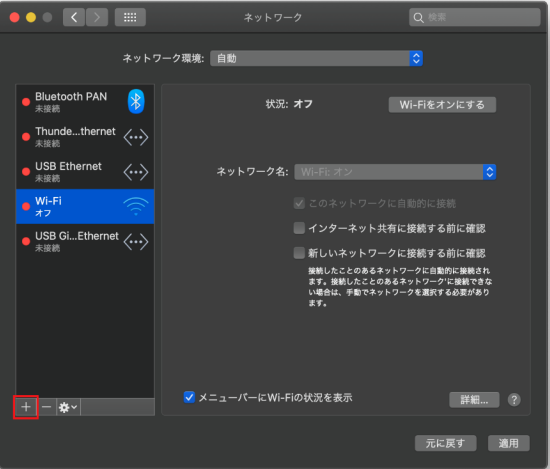This screenshot has width=550, height=469.
Task: Select USB Gigabit Ethernet service in list
Action: pos(85,241)
